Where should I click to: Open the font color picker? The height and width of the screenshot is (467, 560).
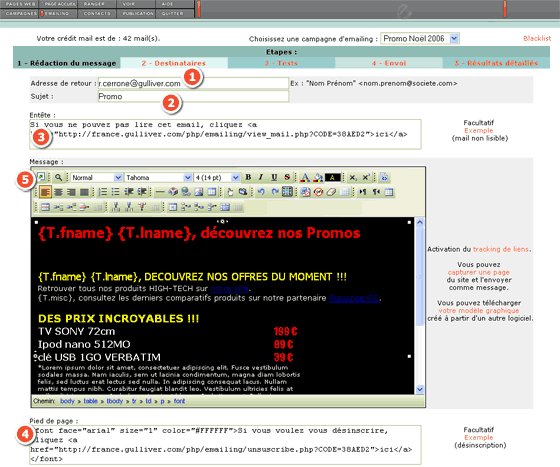(x=305, y=177)
